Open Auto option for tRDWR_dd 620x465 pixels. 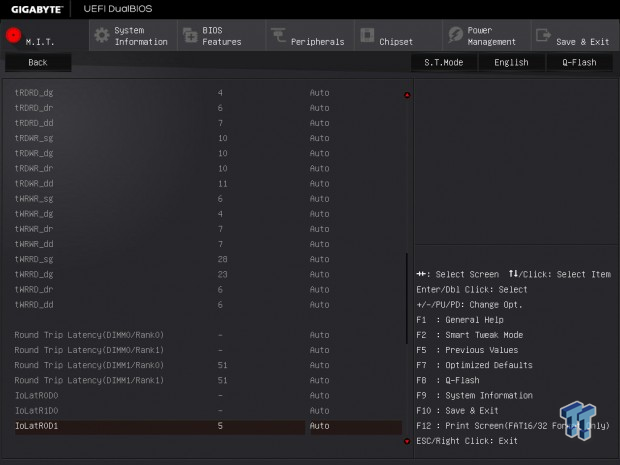[319, 183]
